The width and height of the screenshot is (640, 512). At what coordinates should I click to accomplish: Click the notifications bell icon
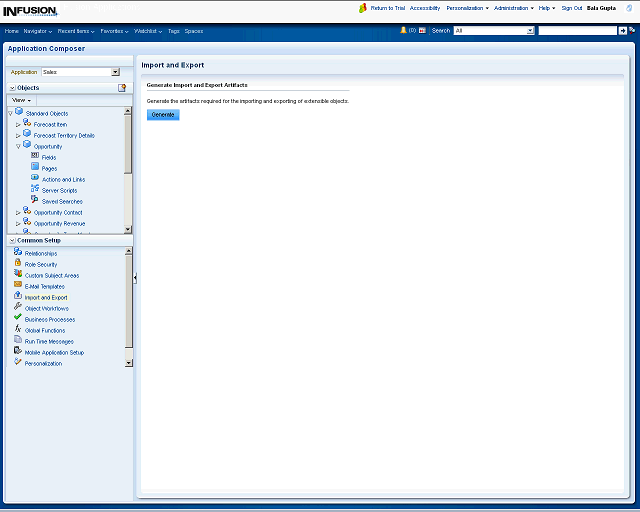click(x=404, y=31)
